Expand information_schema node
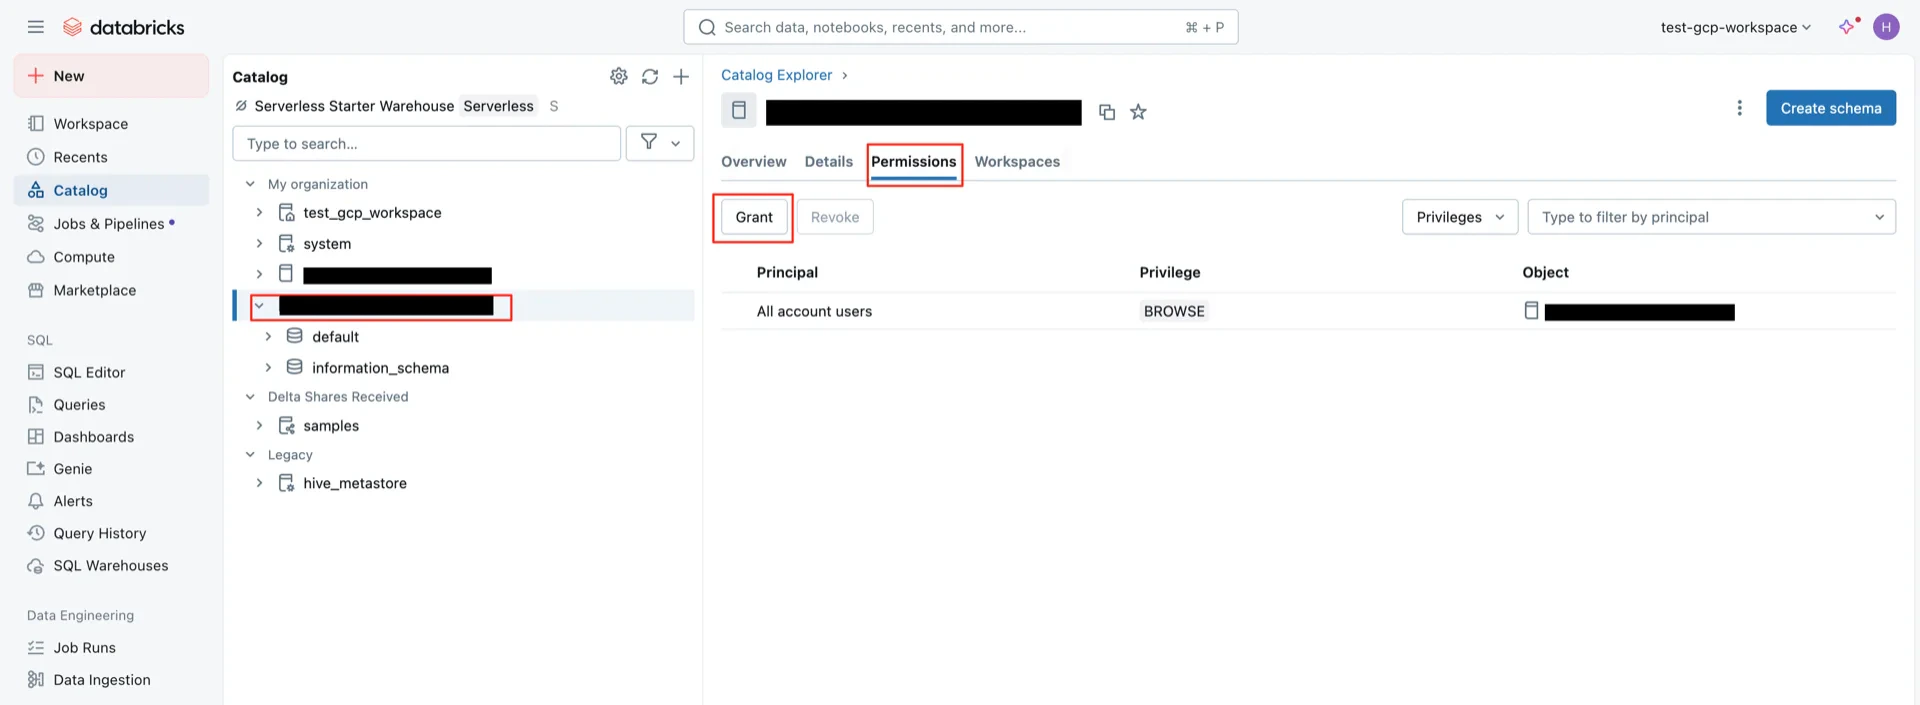Image resolution: width=1920 pixels, height=705 pixels. click(268, 368)
